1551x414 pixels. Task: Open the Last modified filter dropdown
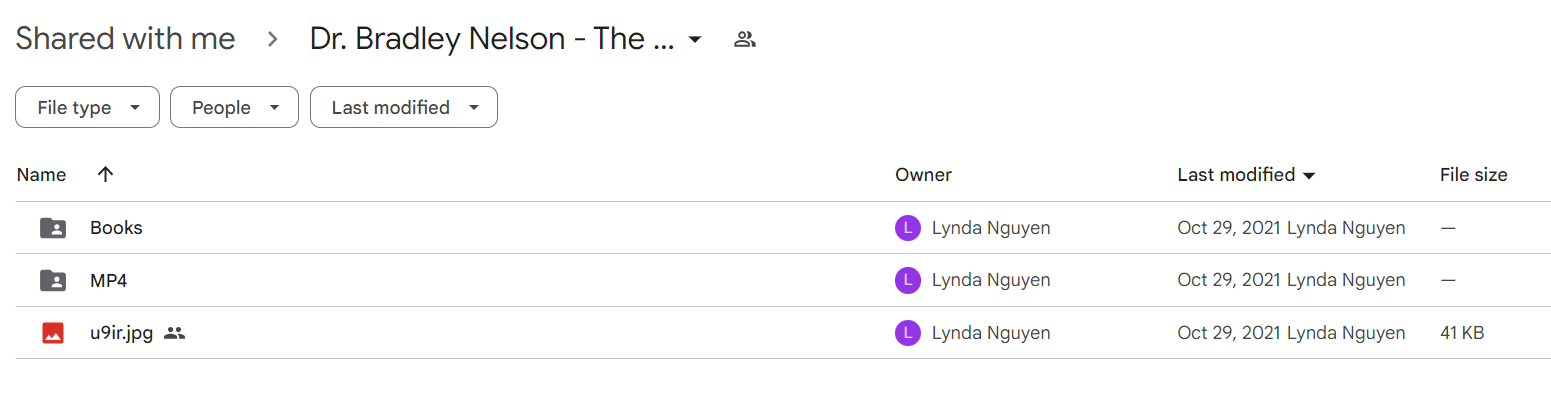point(404,107)
